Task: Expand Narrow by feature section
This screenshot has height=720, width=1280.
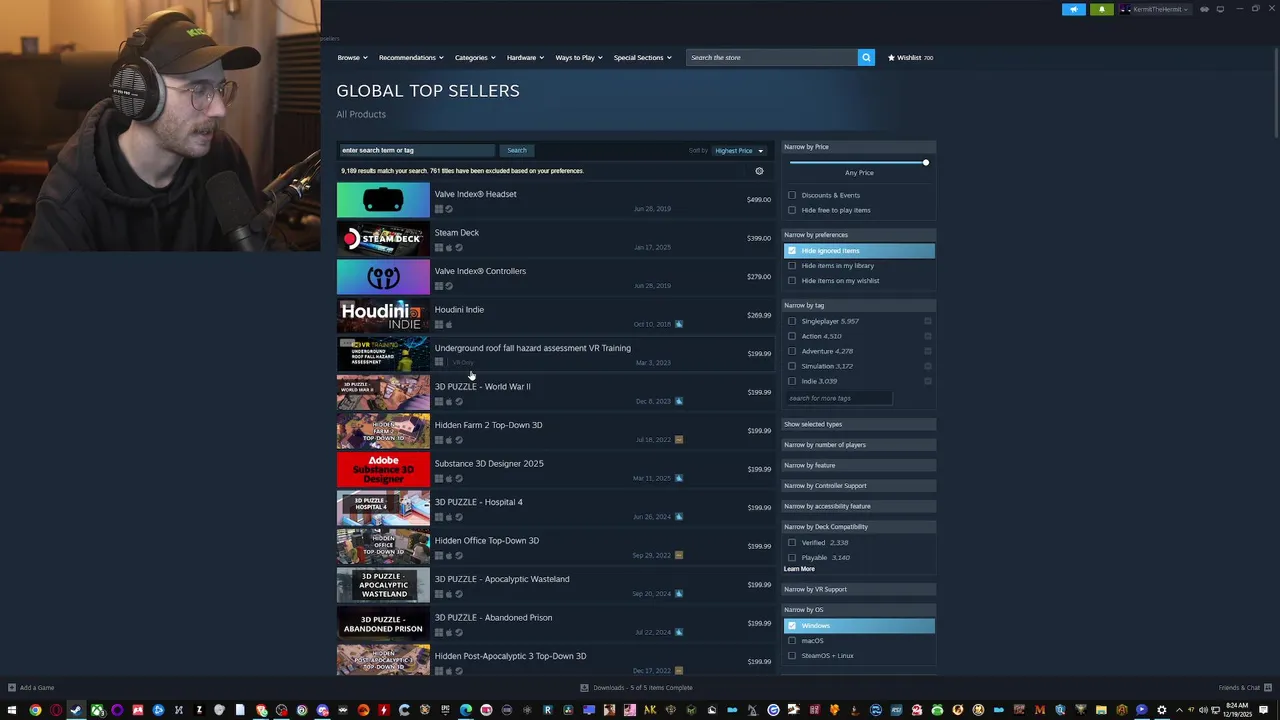Action: click(859, 465)
